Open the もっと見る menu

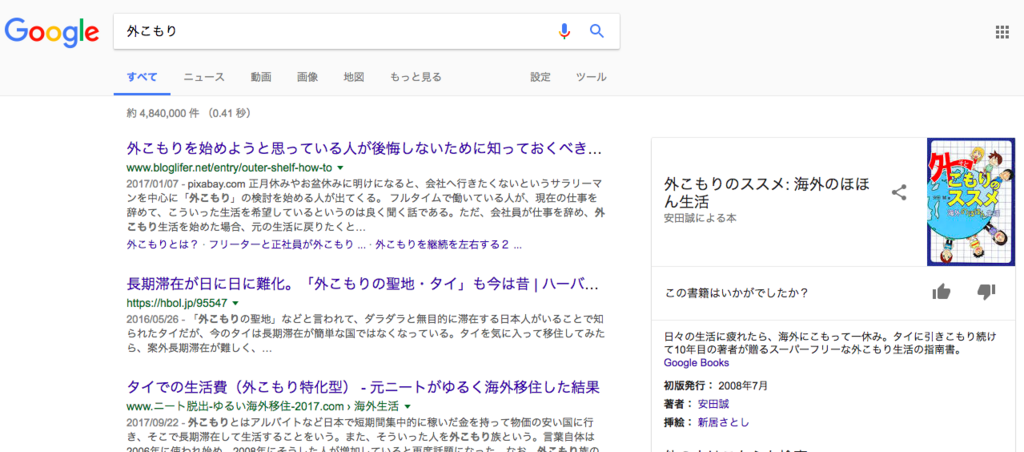415,77
